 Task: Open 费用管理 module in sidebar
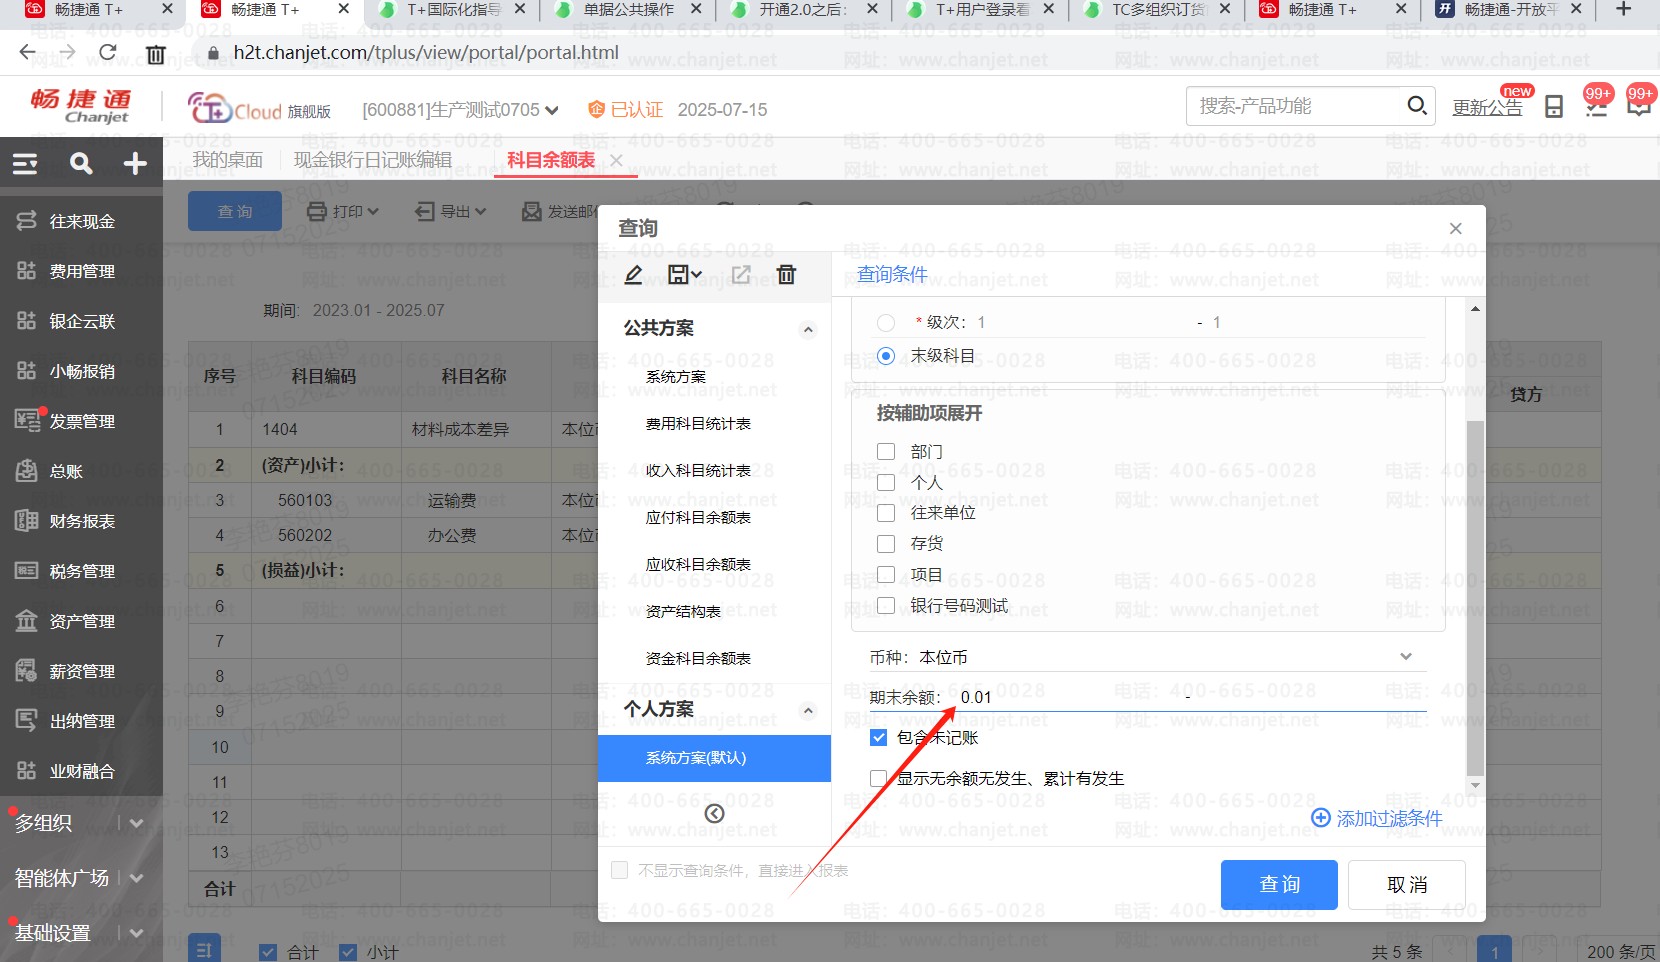tap(81, 271)
